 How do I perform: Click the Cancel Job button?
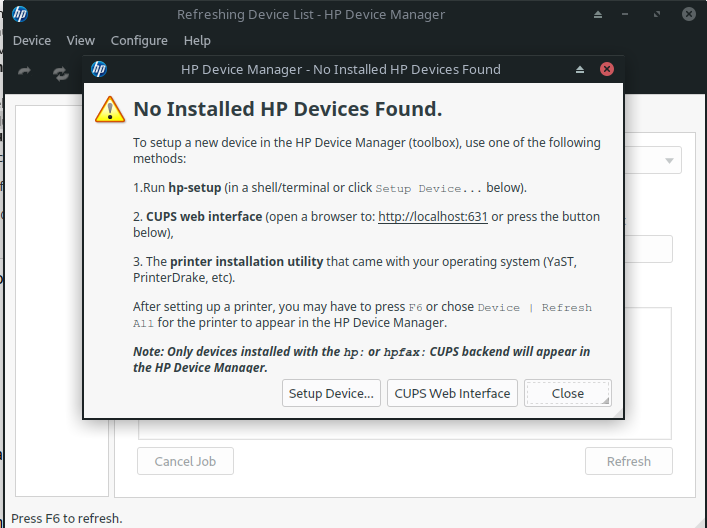(185, 461)
